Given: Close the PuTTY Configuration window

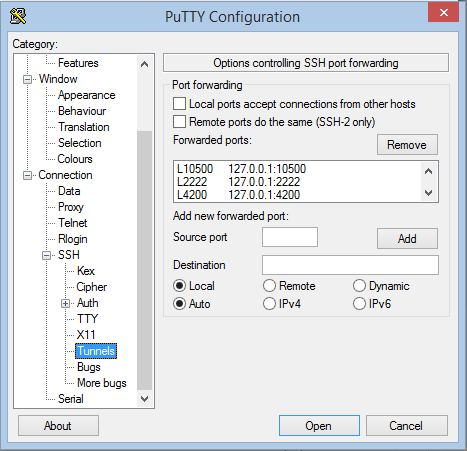Looking at the screenshot, I should 443,12.
